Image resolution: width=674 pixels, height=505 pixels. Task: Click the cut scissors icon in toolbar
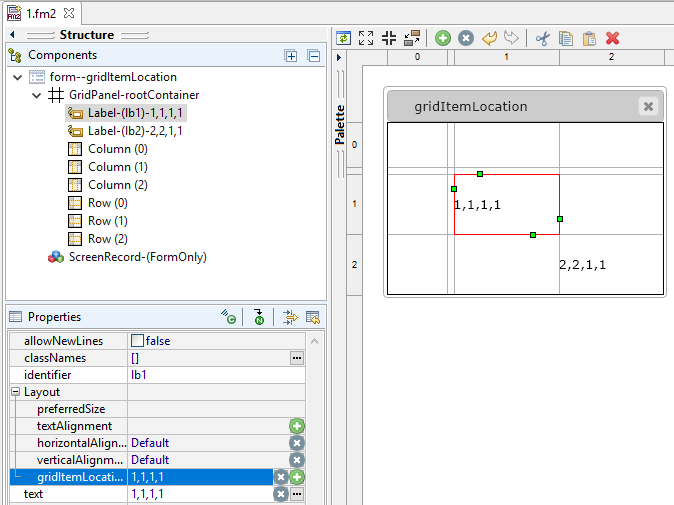[543, 38]
